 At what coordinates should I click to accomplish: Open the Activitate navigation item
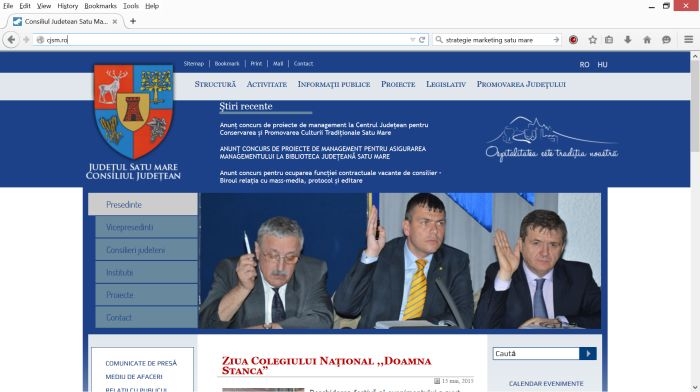click(x=267, y=84)
